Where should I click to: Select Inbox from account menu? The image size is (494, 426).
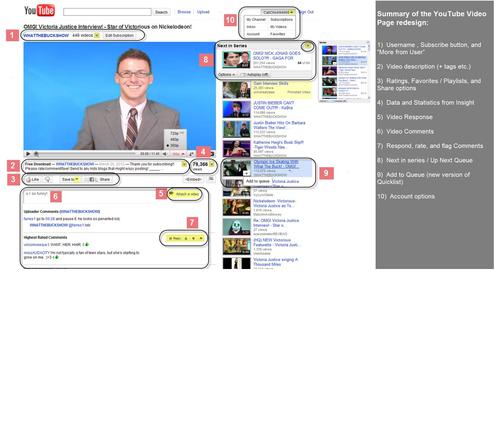click(251, 27)
